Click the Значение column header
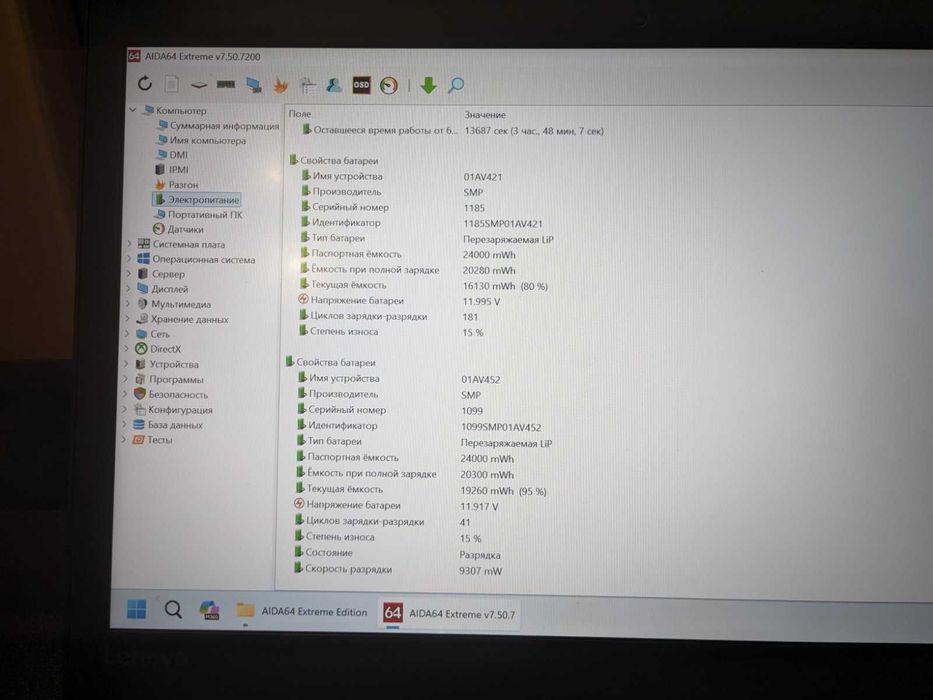The image size is (933, 700). point(485,115)
